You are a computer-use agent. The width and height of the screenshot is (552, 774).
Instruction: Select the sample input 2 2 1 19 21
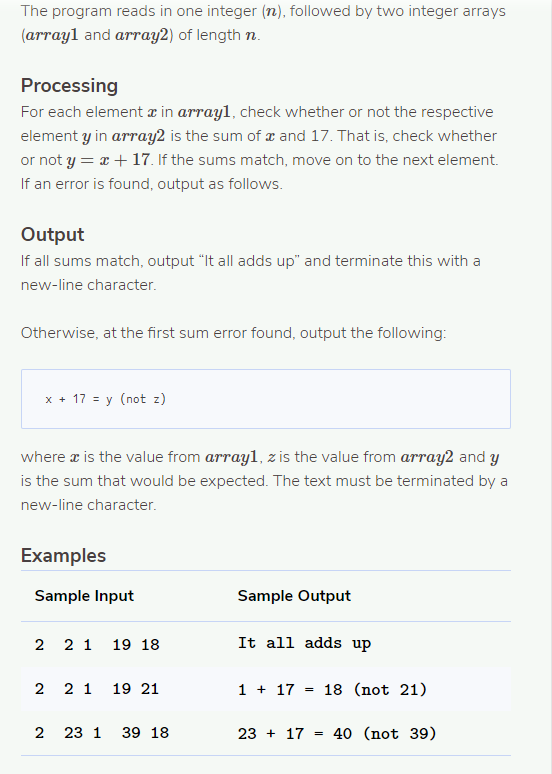pyautogui.click(x=97, y=689)
